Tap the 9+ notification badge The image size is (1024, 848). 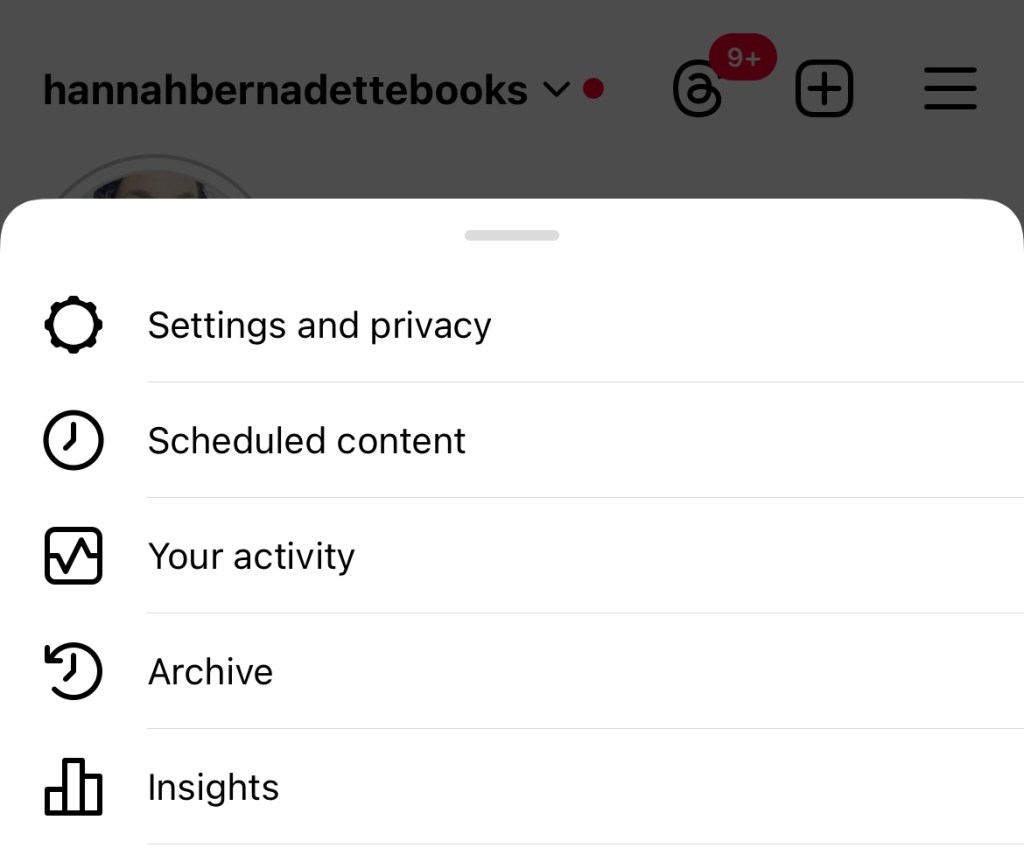(x=743, y=58)
